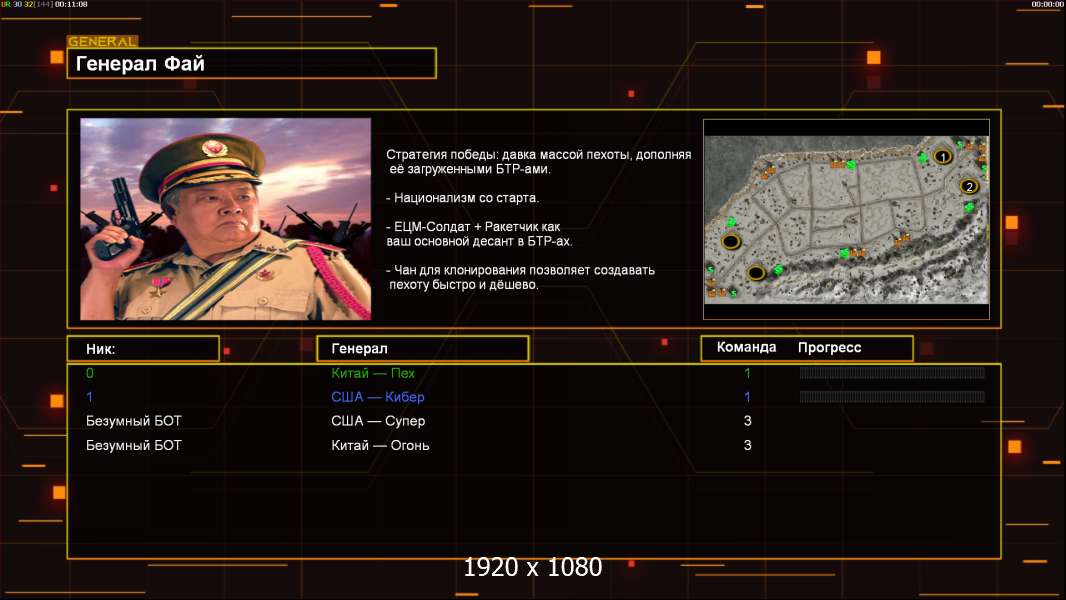Click green supply marker at minimap top center
Viewport: 1066px width, 600px height.
[x=851, y=165]
